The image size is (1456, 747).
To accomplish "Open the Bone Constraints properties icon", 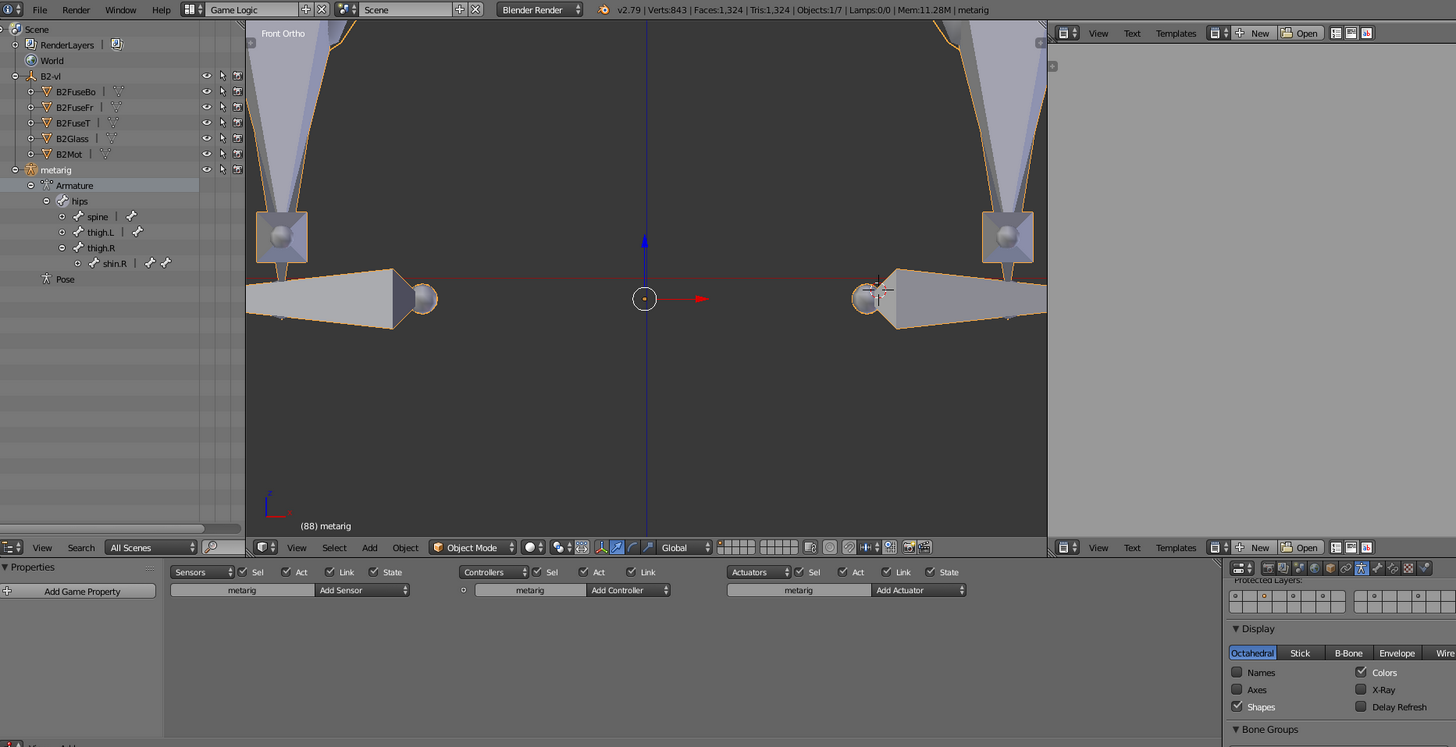I will pos(1392,568).
